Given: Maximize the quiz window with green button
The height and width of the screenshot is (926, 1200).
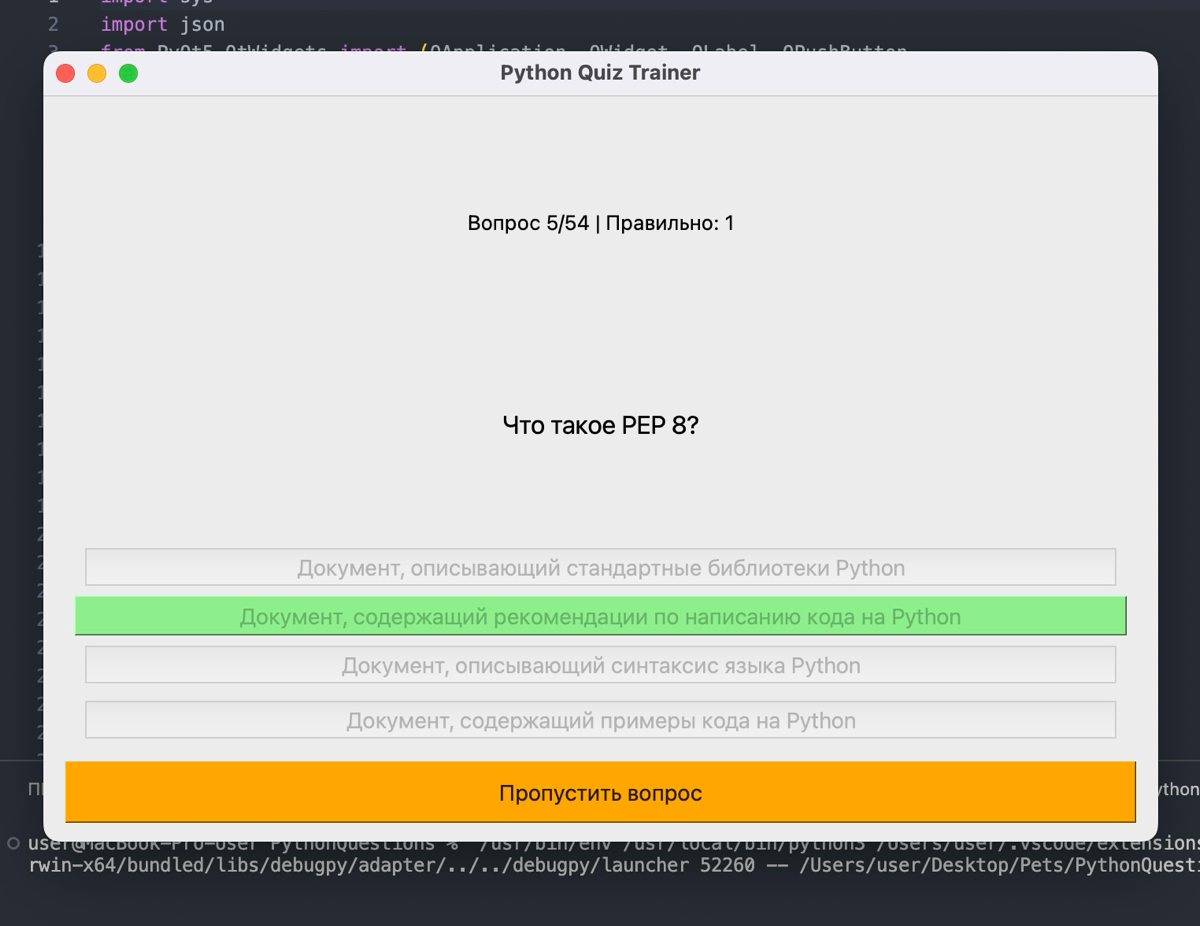Looking at the screenshot, I should coord(128,73).
